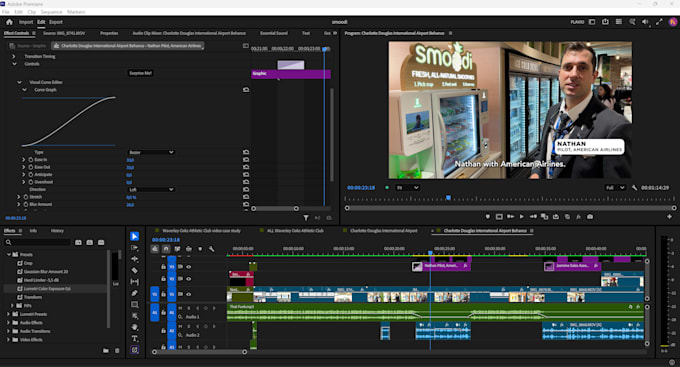Expand Transition Timing section

coord(13,56)
